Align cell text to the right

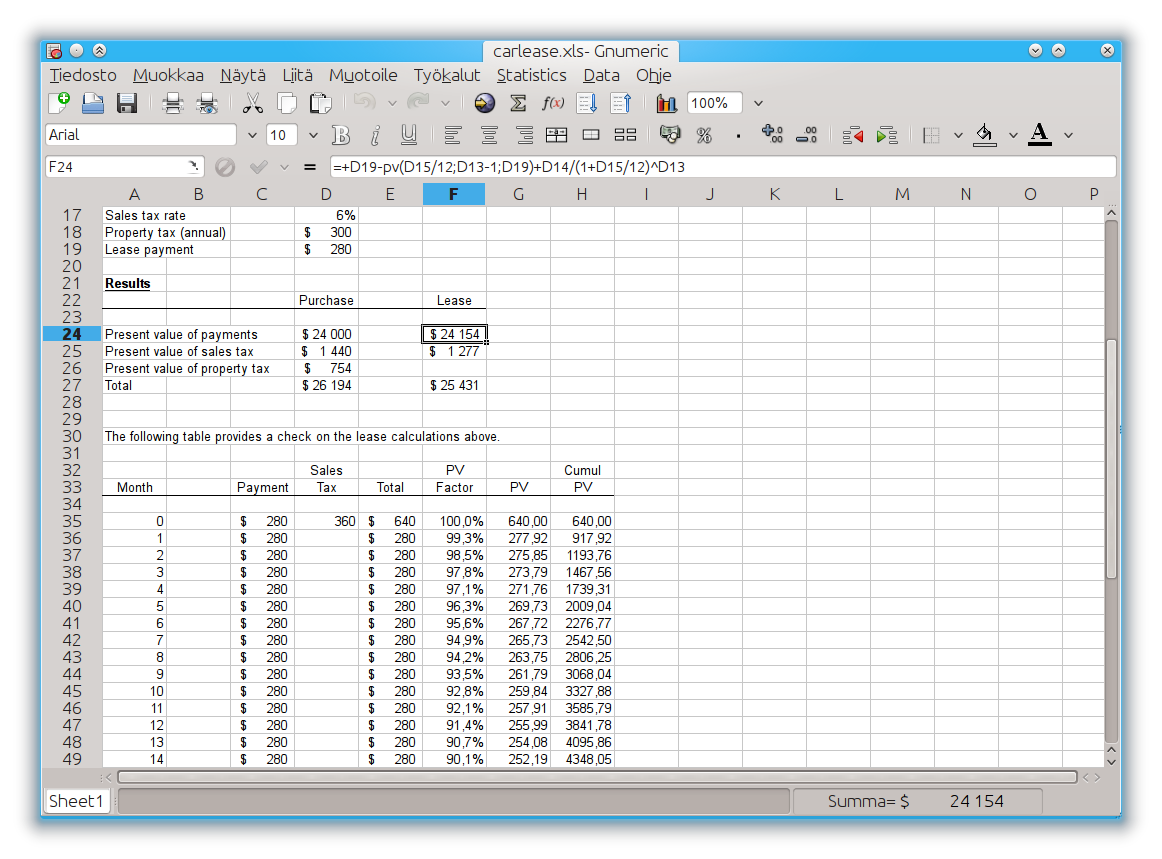524,135
